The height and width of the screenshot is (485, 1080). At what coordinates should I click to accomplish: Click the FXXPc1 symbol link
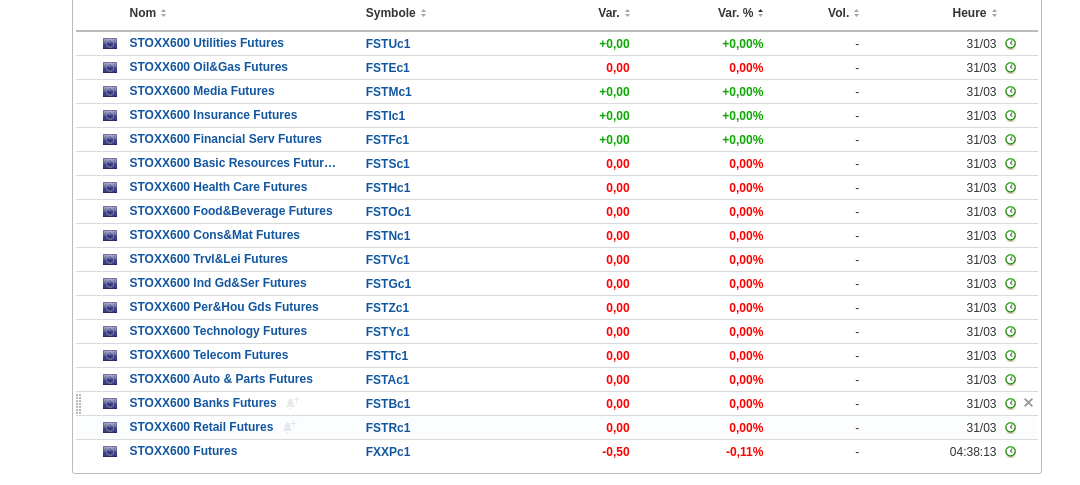[x=388, y=452]
